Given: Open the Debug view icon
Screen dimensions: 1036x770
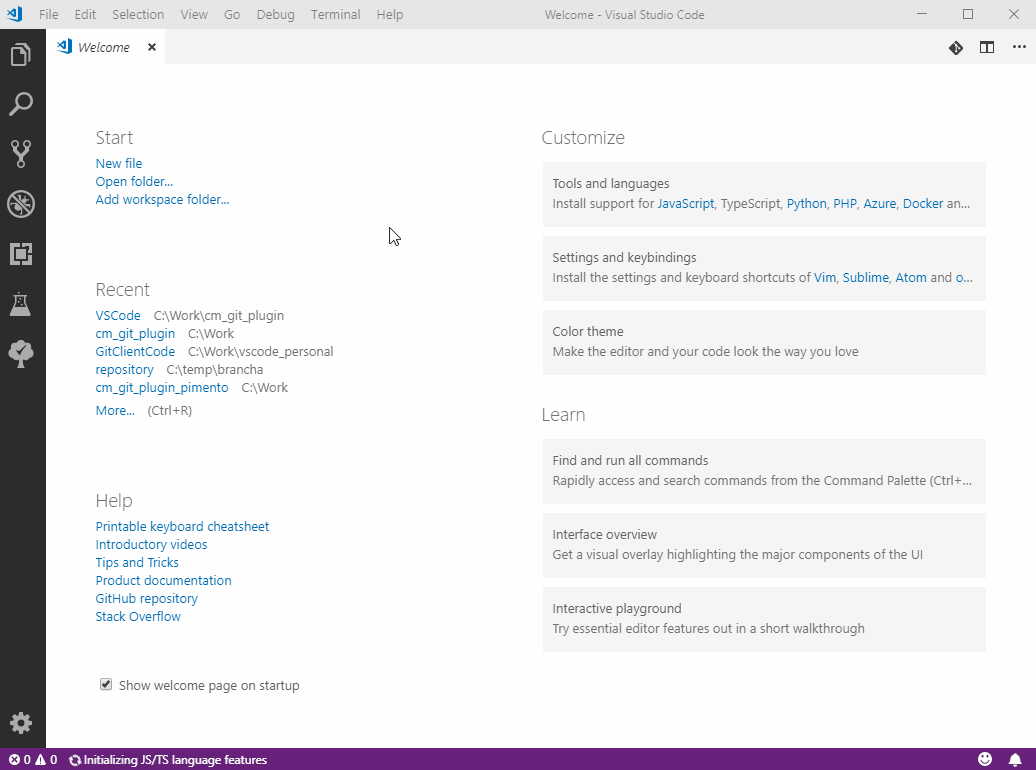Looking at the screenshot, I should (21, 204).
